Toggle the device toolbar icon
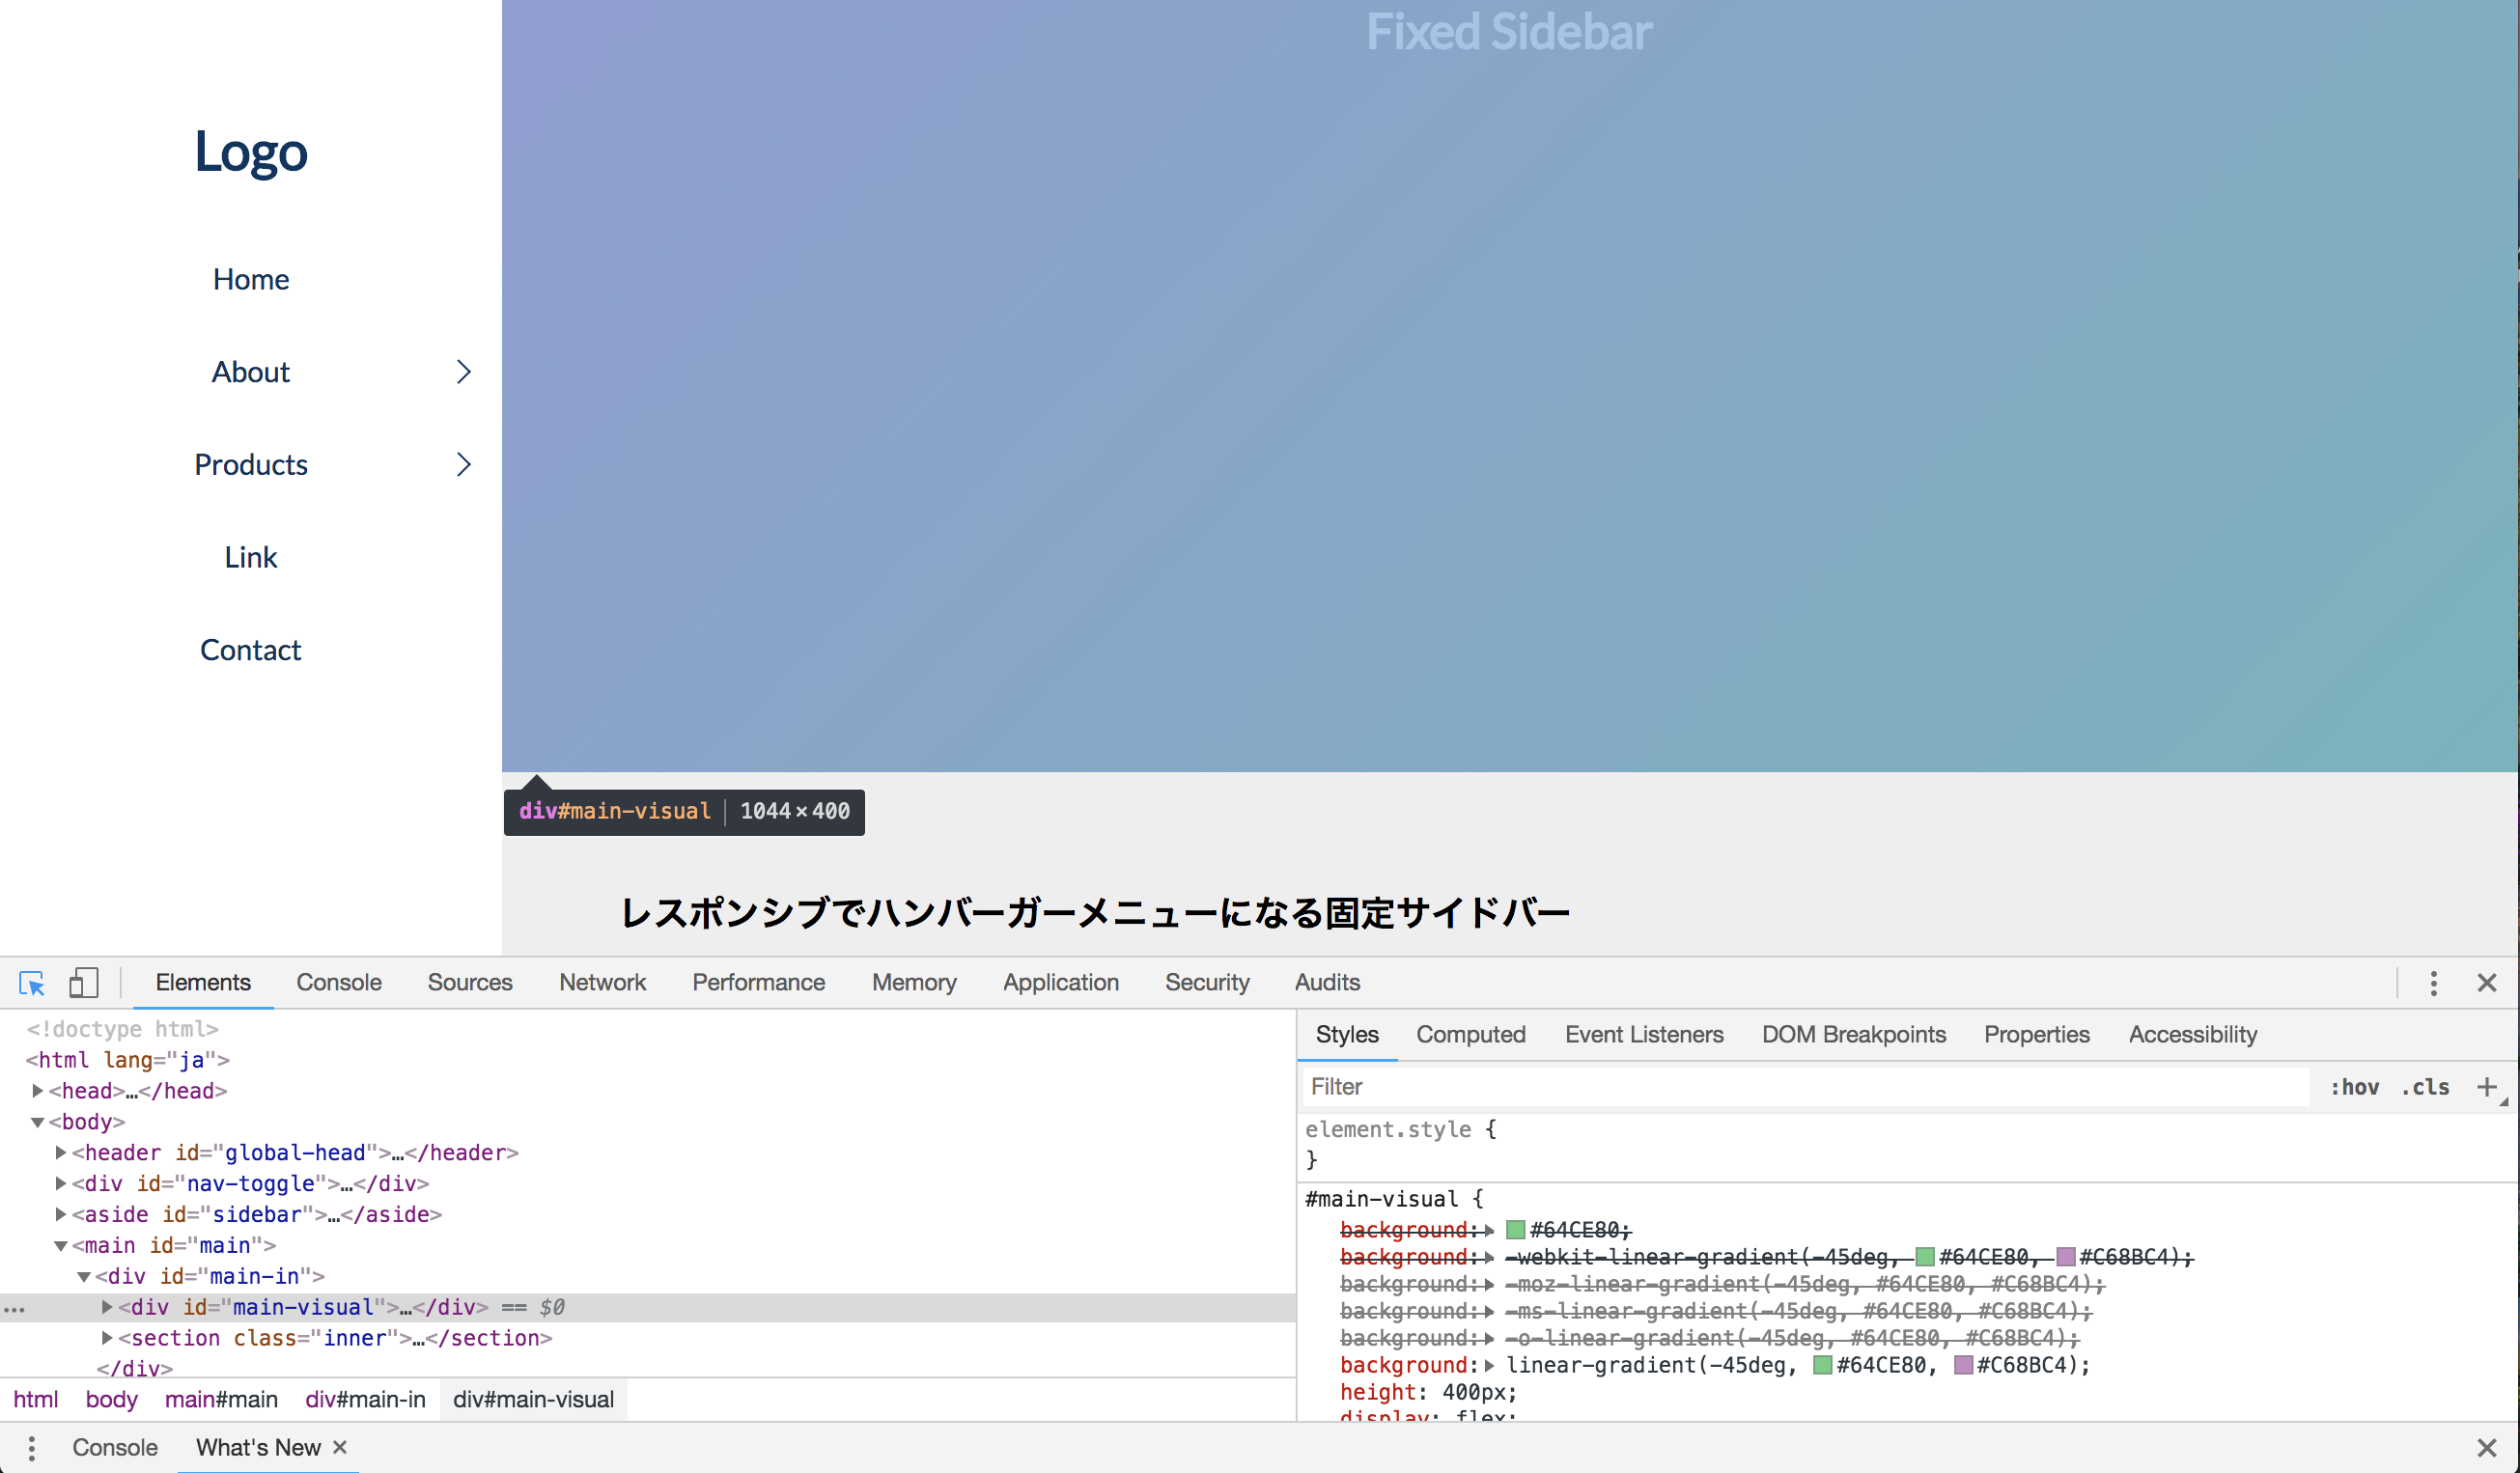Image resolution: width=2520 pixels, height=1473 pixels. (83, 983)
